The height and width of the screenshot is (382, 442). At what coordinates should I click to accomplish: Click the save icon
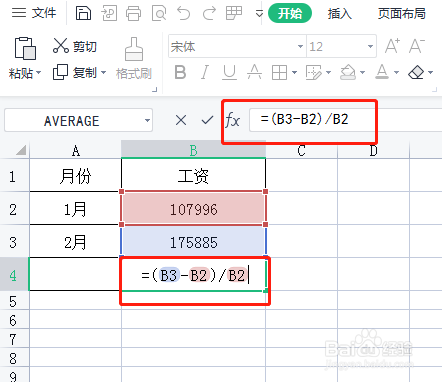pyautogui.click(x=83, y=14)
